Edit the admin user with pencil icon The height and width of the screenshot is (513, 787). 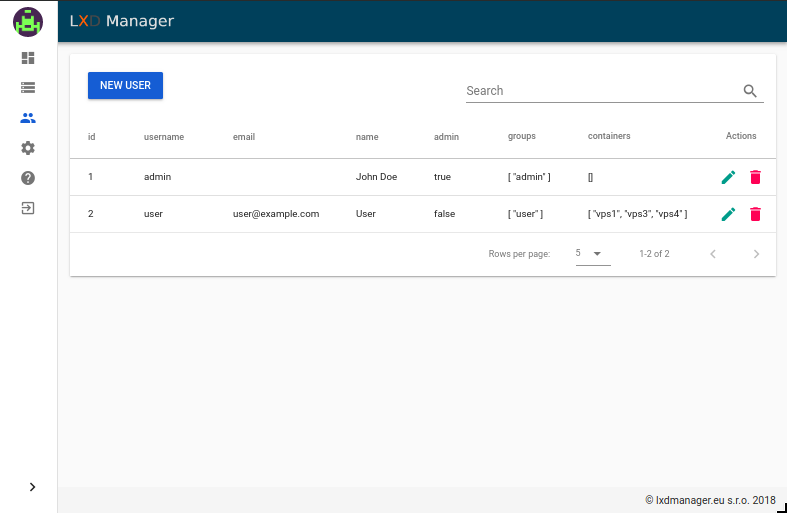[x=728, y=177]
